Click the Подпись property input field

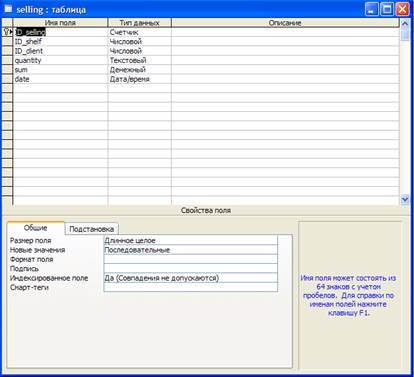[191, 268]
